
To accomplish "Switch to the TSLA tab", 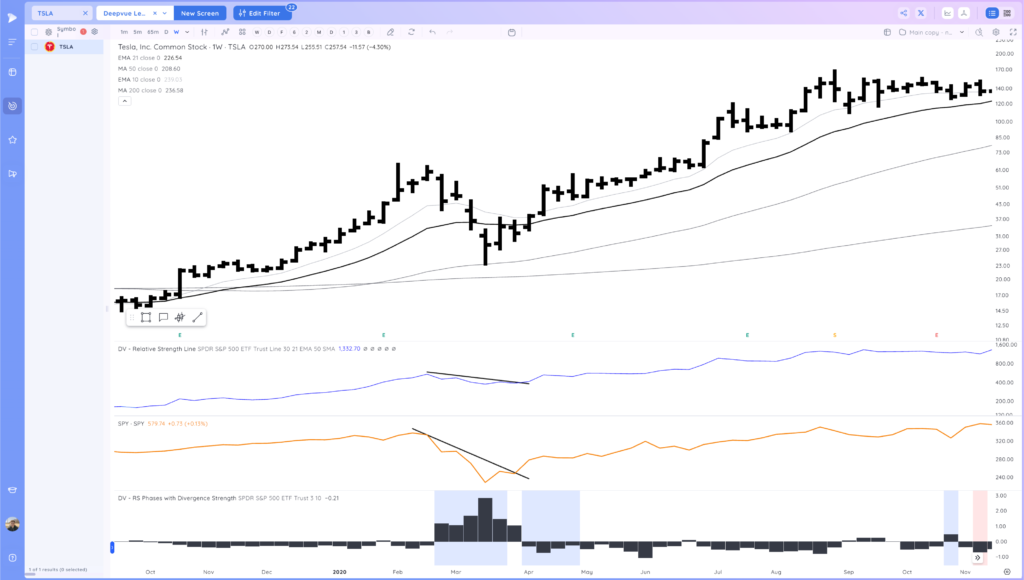I will click(x=61, y=13).
